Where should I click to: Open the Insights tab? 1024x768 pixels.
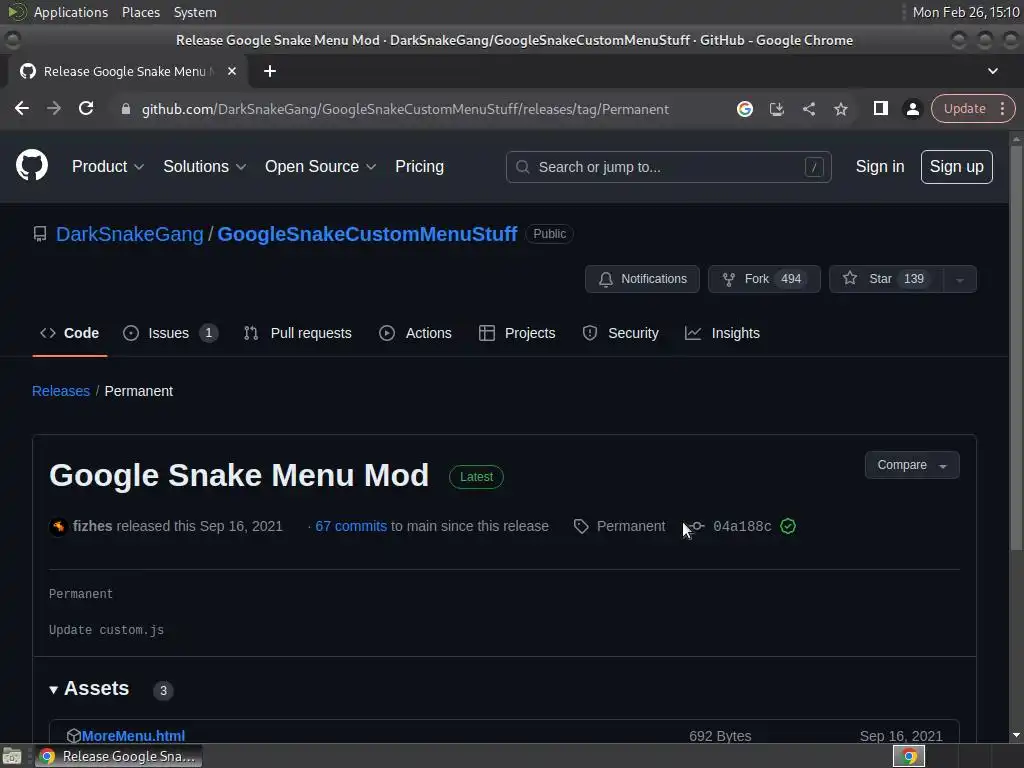[722, 333]
